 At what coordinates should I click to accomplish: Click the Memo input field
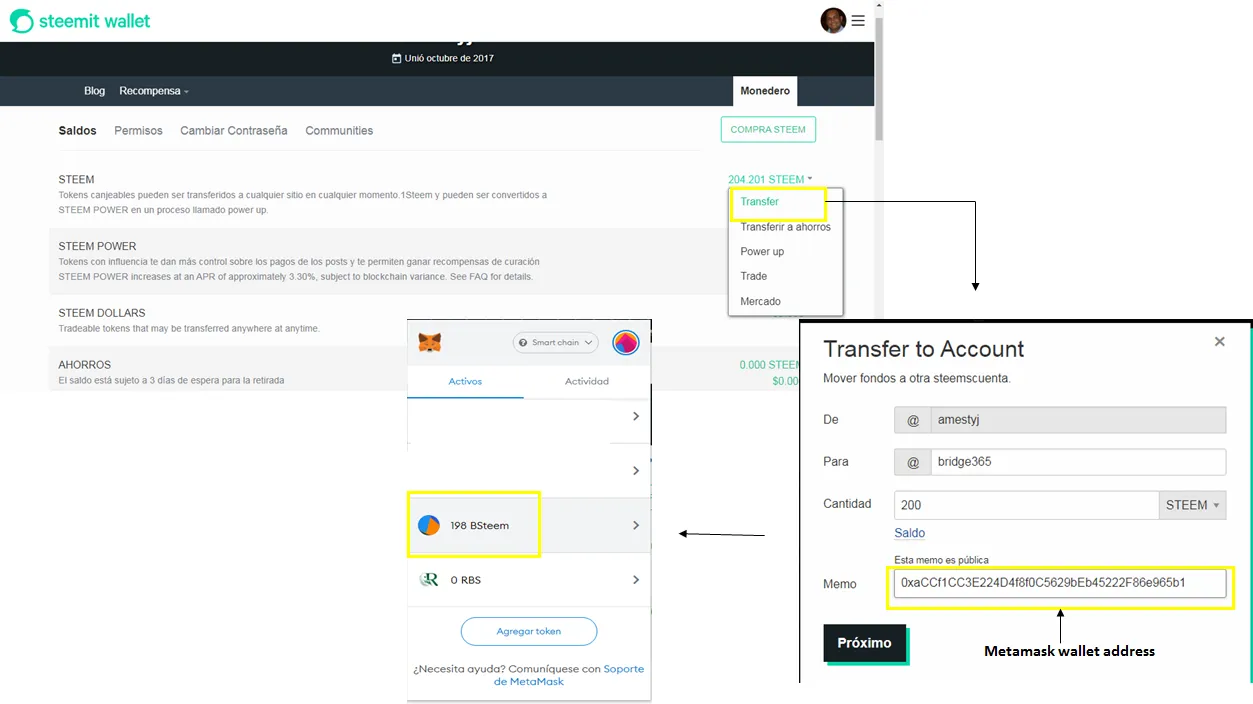1060,583
